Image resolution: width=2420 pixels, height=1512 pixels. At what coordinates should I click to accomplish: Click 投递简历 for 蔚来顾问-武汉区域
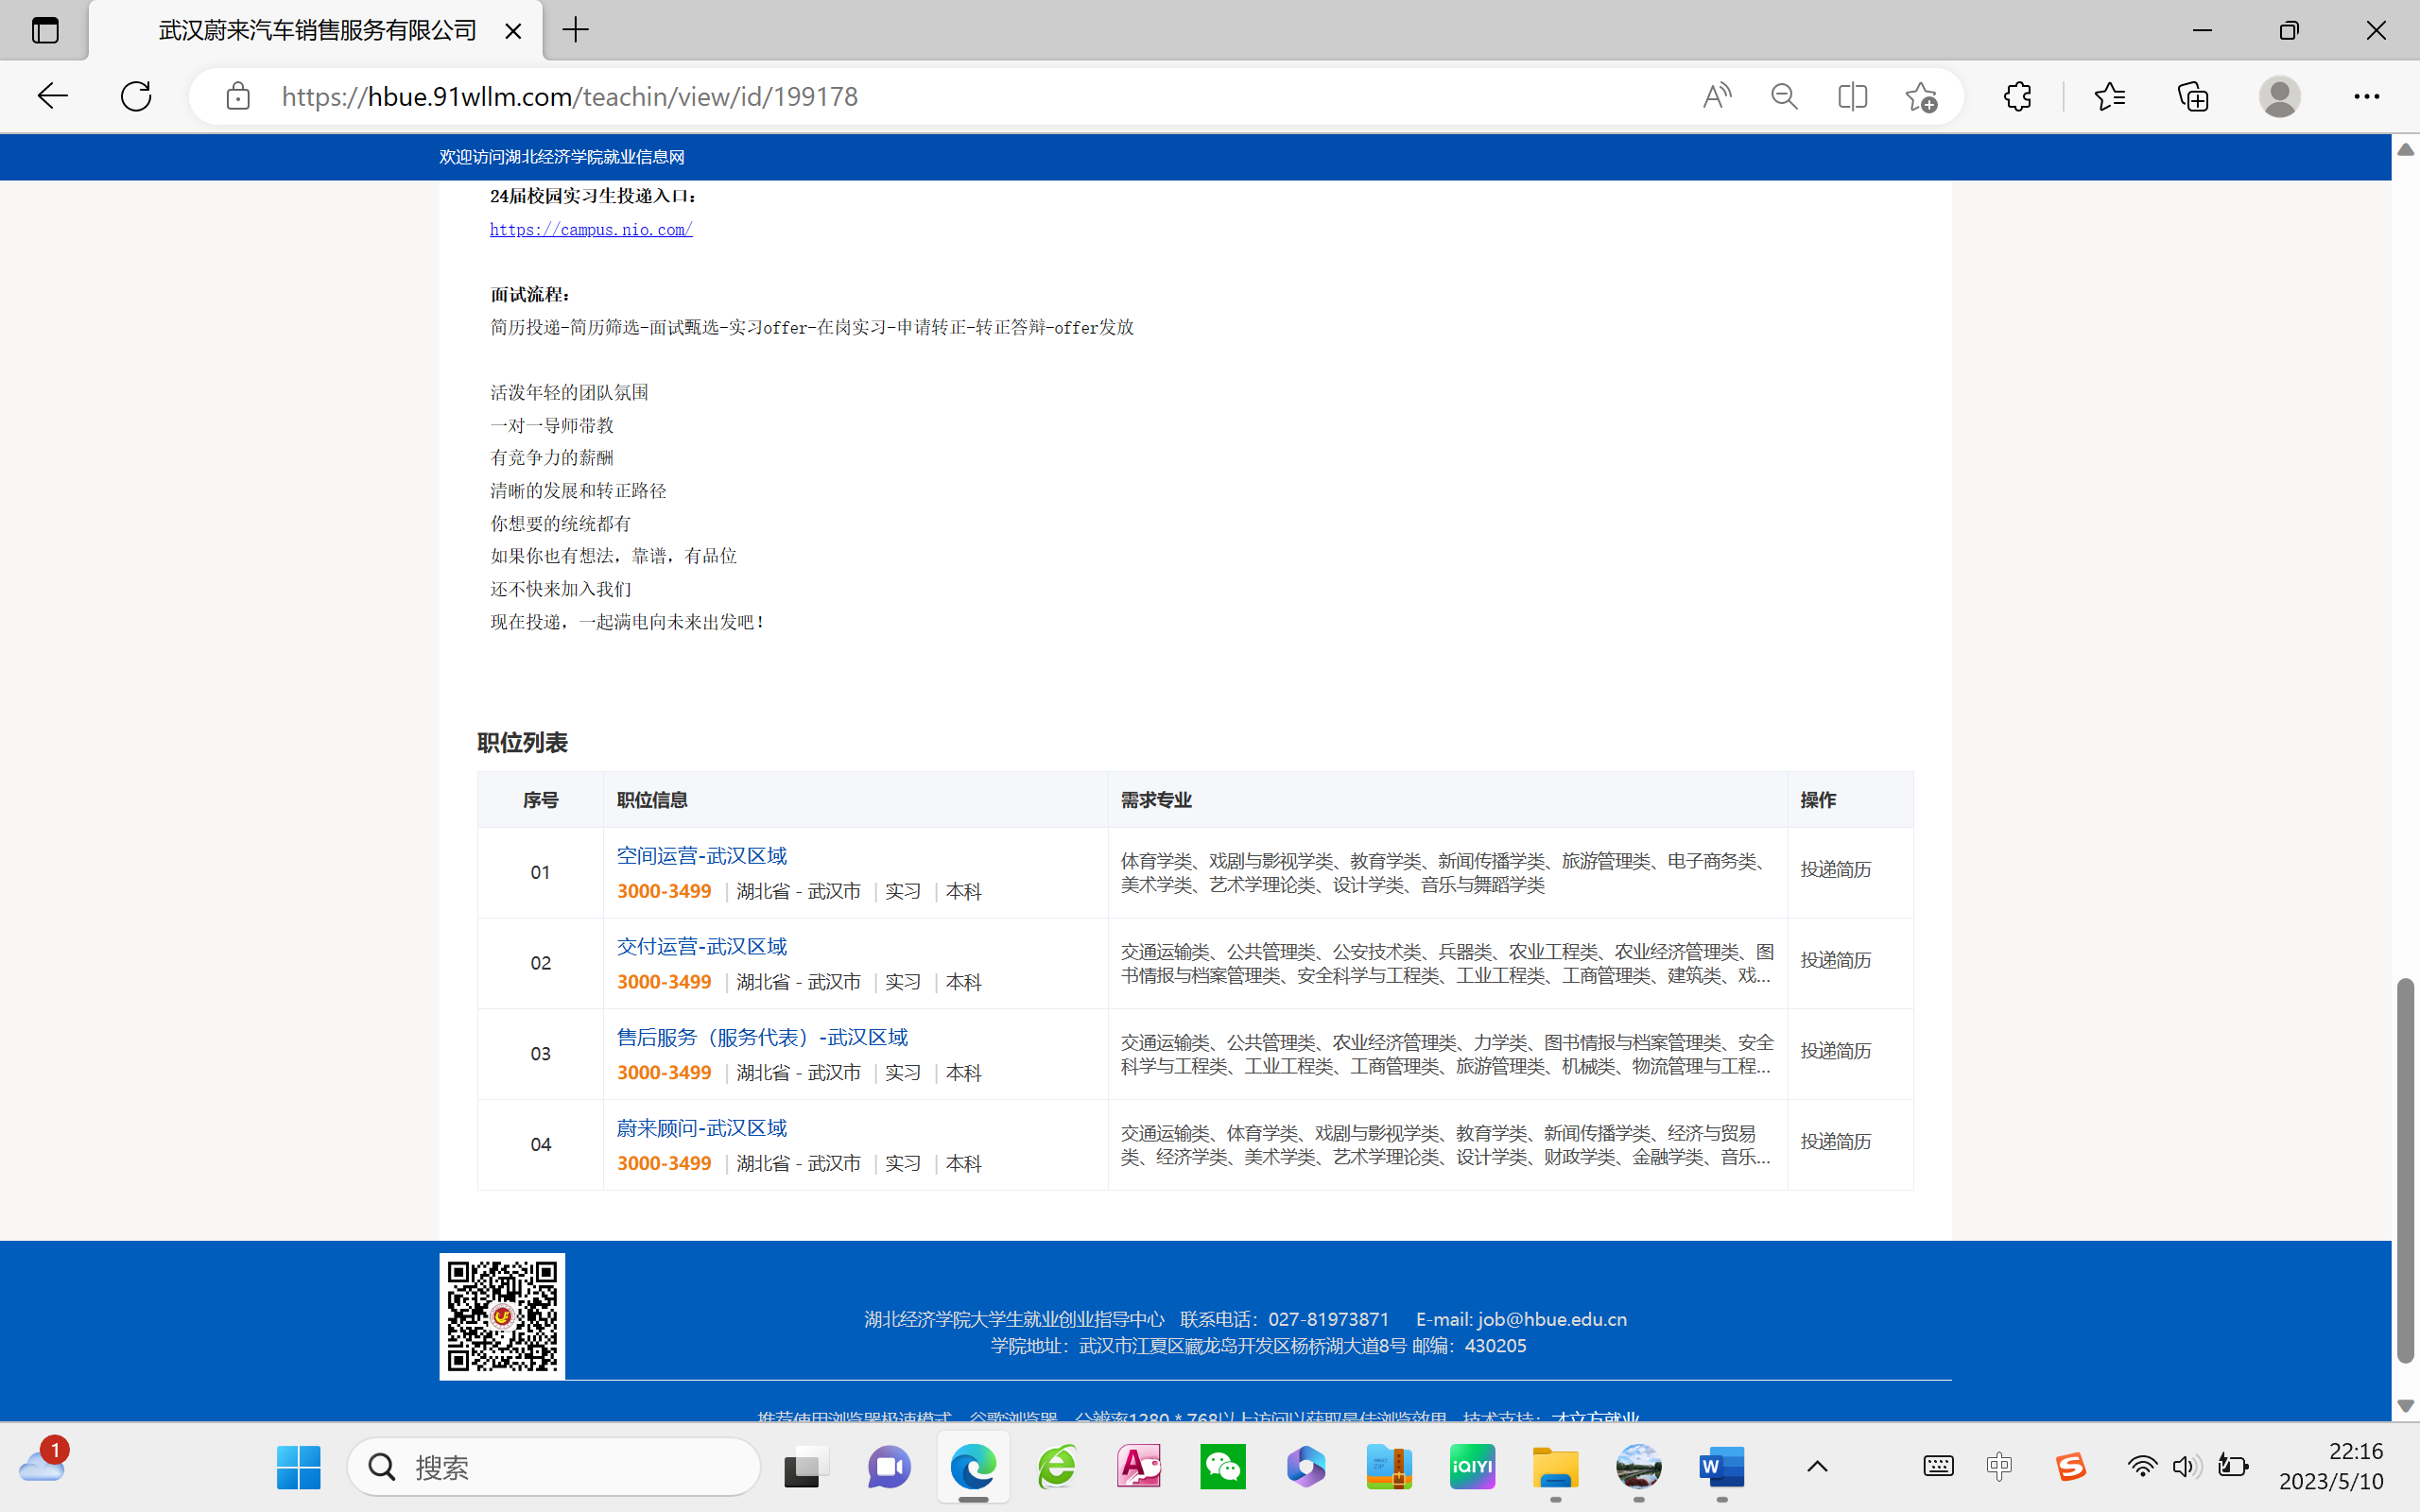[x=1835, y=1141]
